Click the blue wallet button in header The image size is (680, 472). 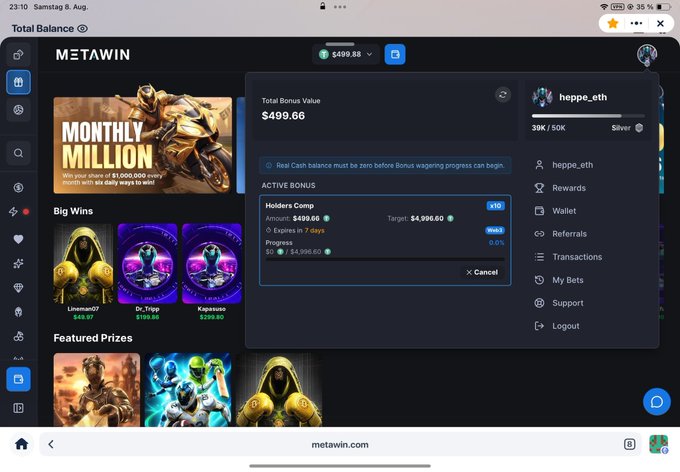tap(395, 54)
